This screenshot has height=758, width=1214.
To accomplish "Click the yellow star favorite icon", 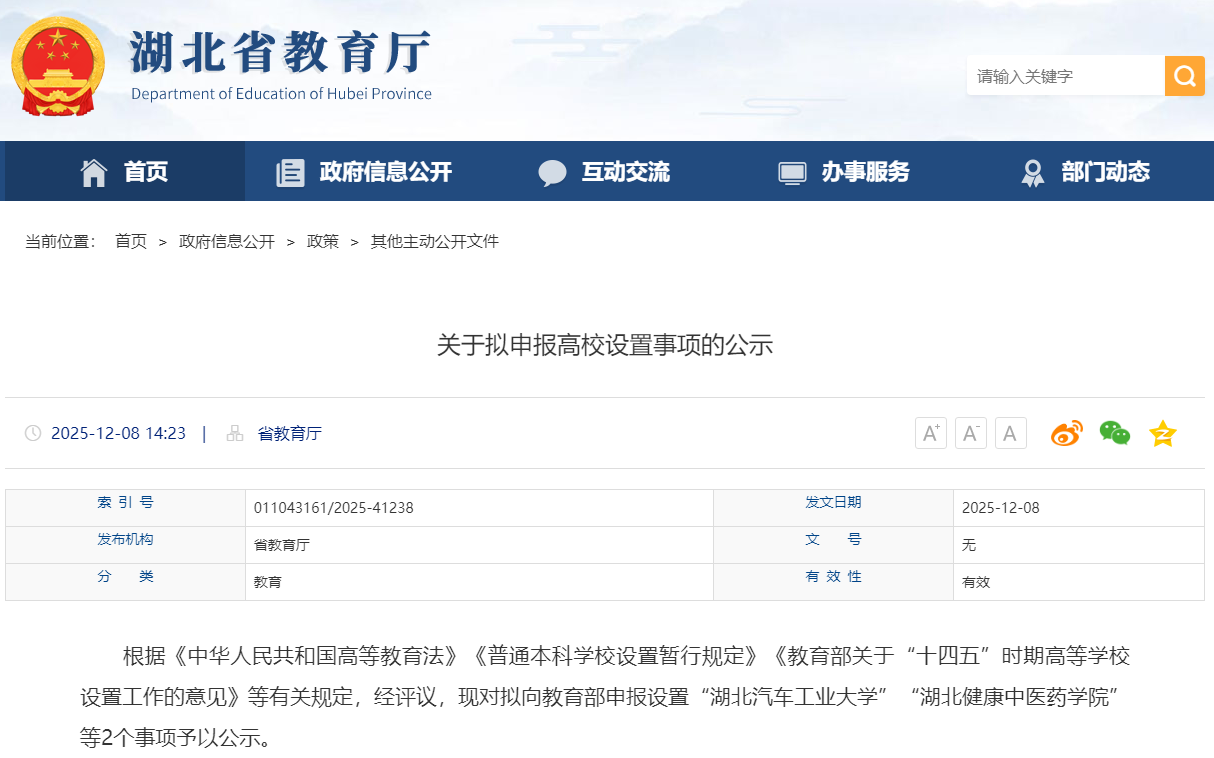I will point(1162,433).
